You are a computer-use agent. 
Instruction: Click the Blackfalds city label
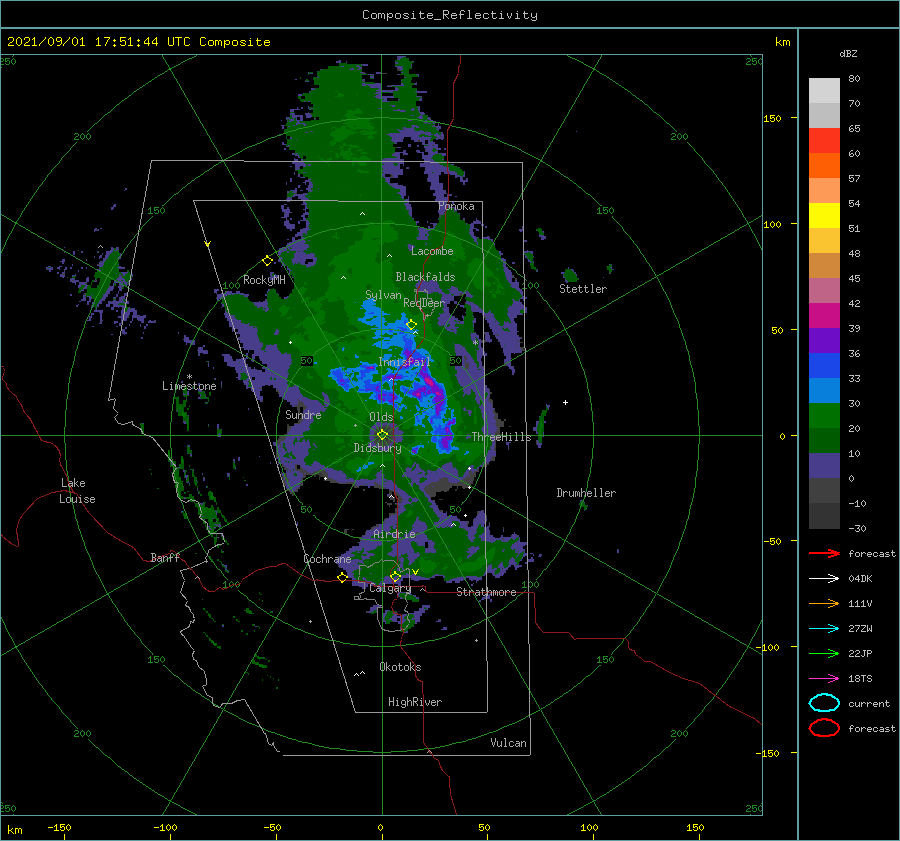[x=425, y=277]
